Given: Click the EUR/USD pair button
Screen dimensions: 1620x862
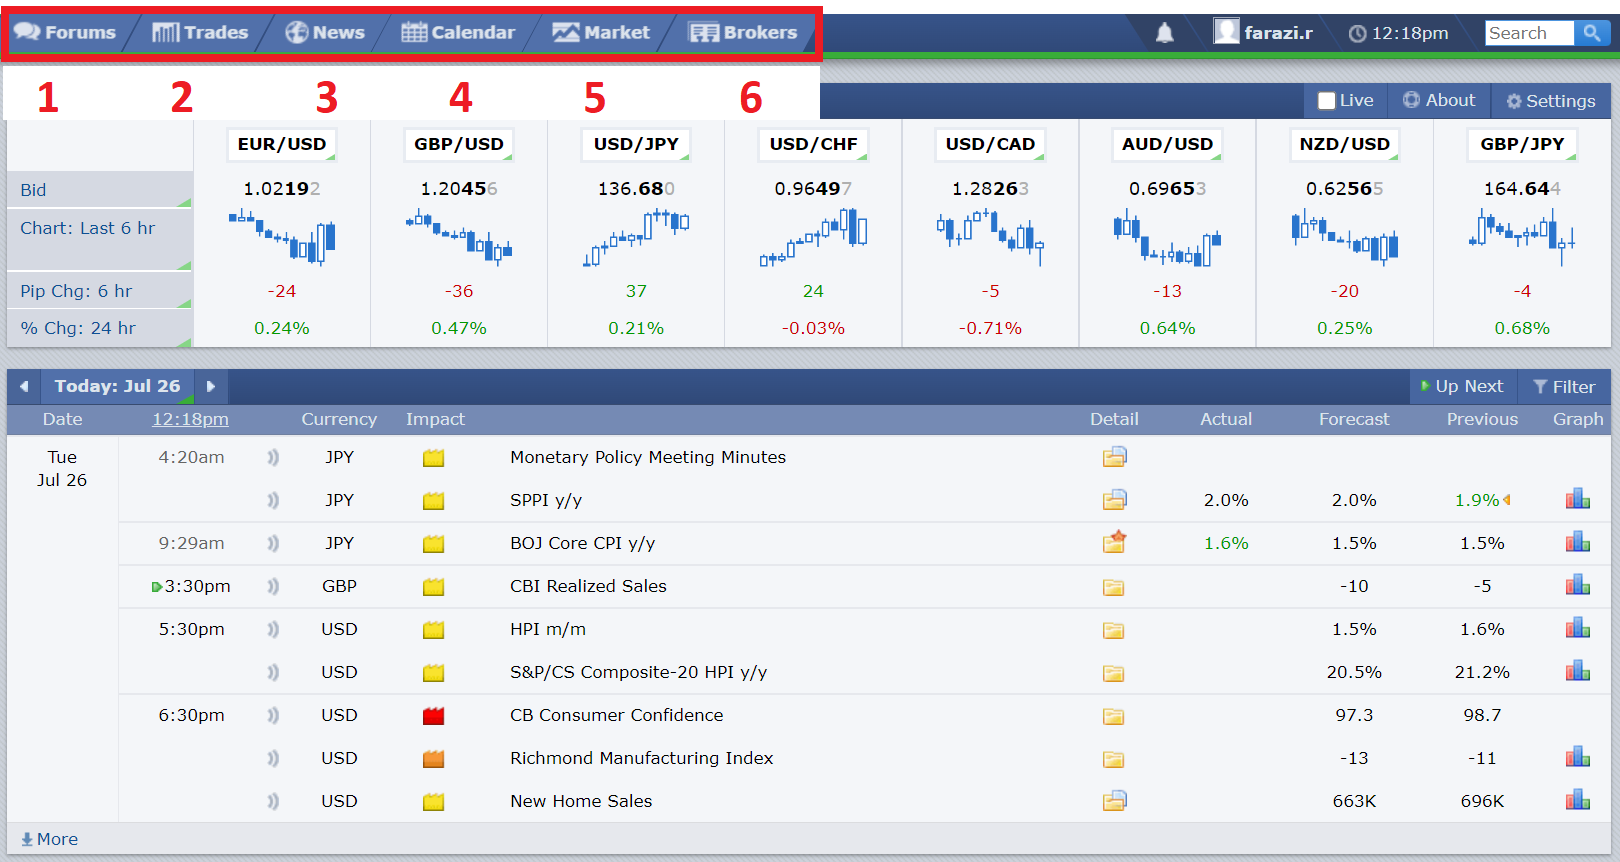Looking at the screenshot, I should [x=282, y=144].
